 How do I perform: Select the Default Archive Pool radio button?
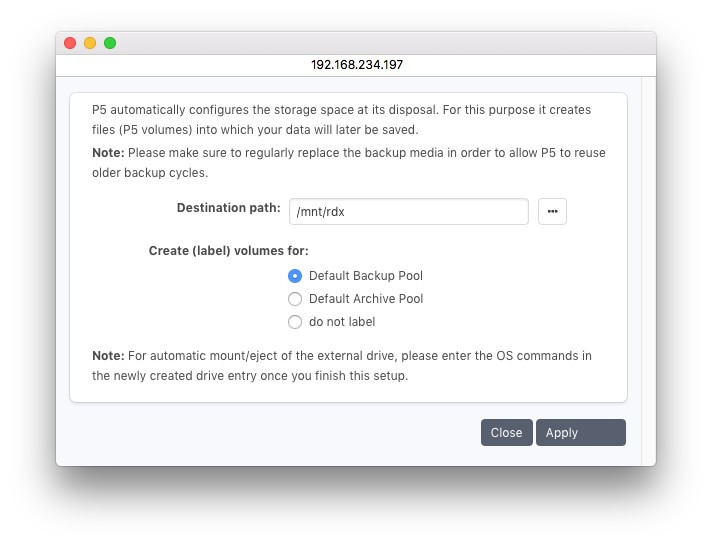coord(295,299)
